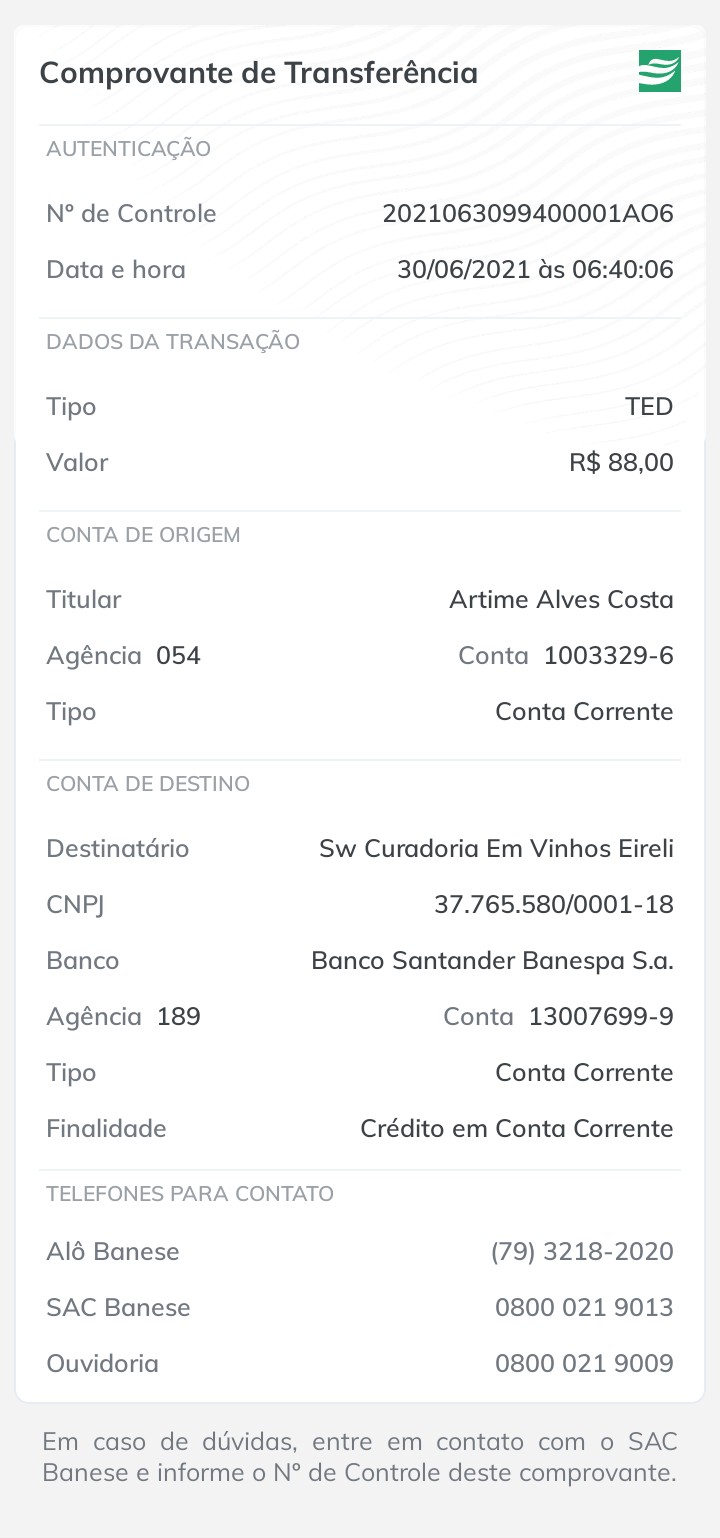
Task: Tap the SAC Banese footer help note
Action: pyautogui.click(x=360, y=1457)
